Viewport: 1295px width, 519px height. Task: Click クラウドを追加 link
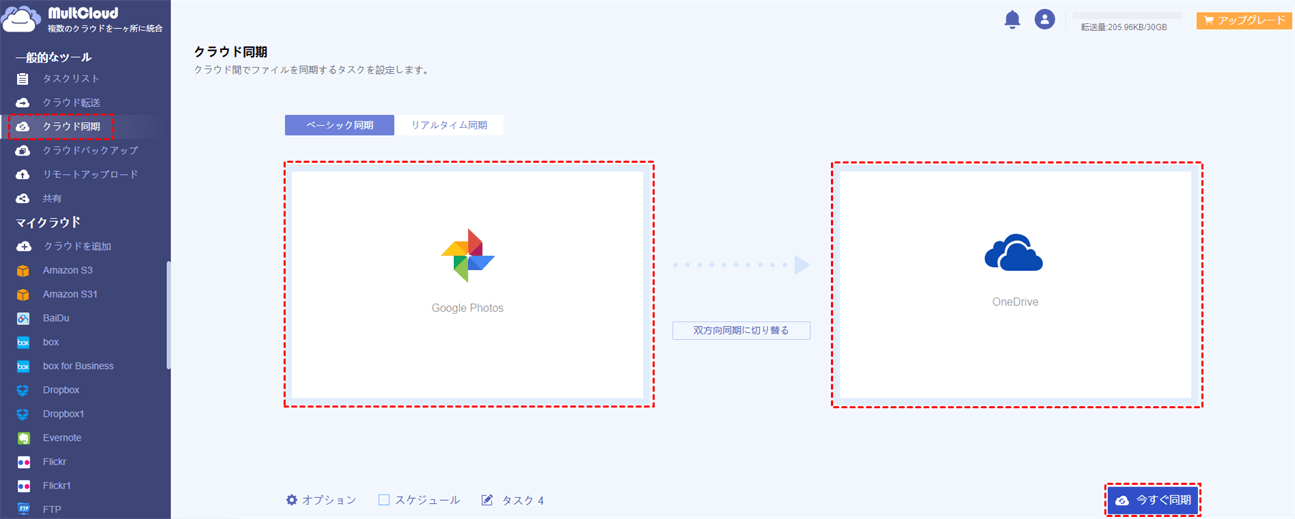click(77, 246)
